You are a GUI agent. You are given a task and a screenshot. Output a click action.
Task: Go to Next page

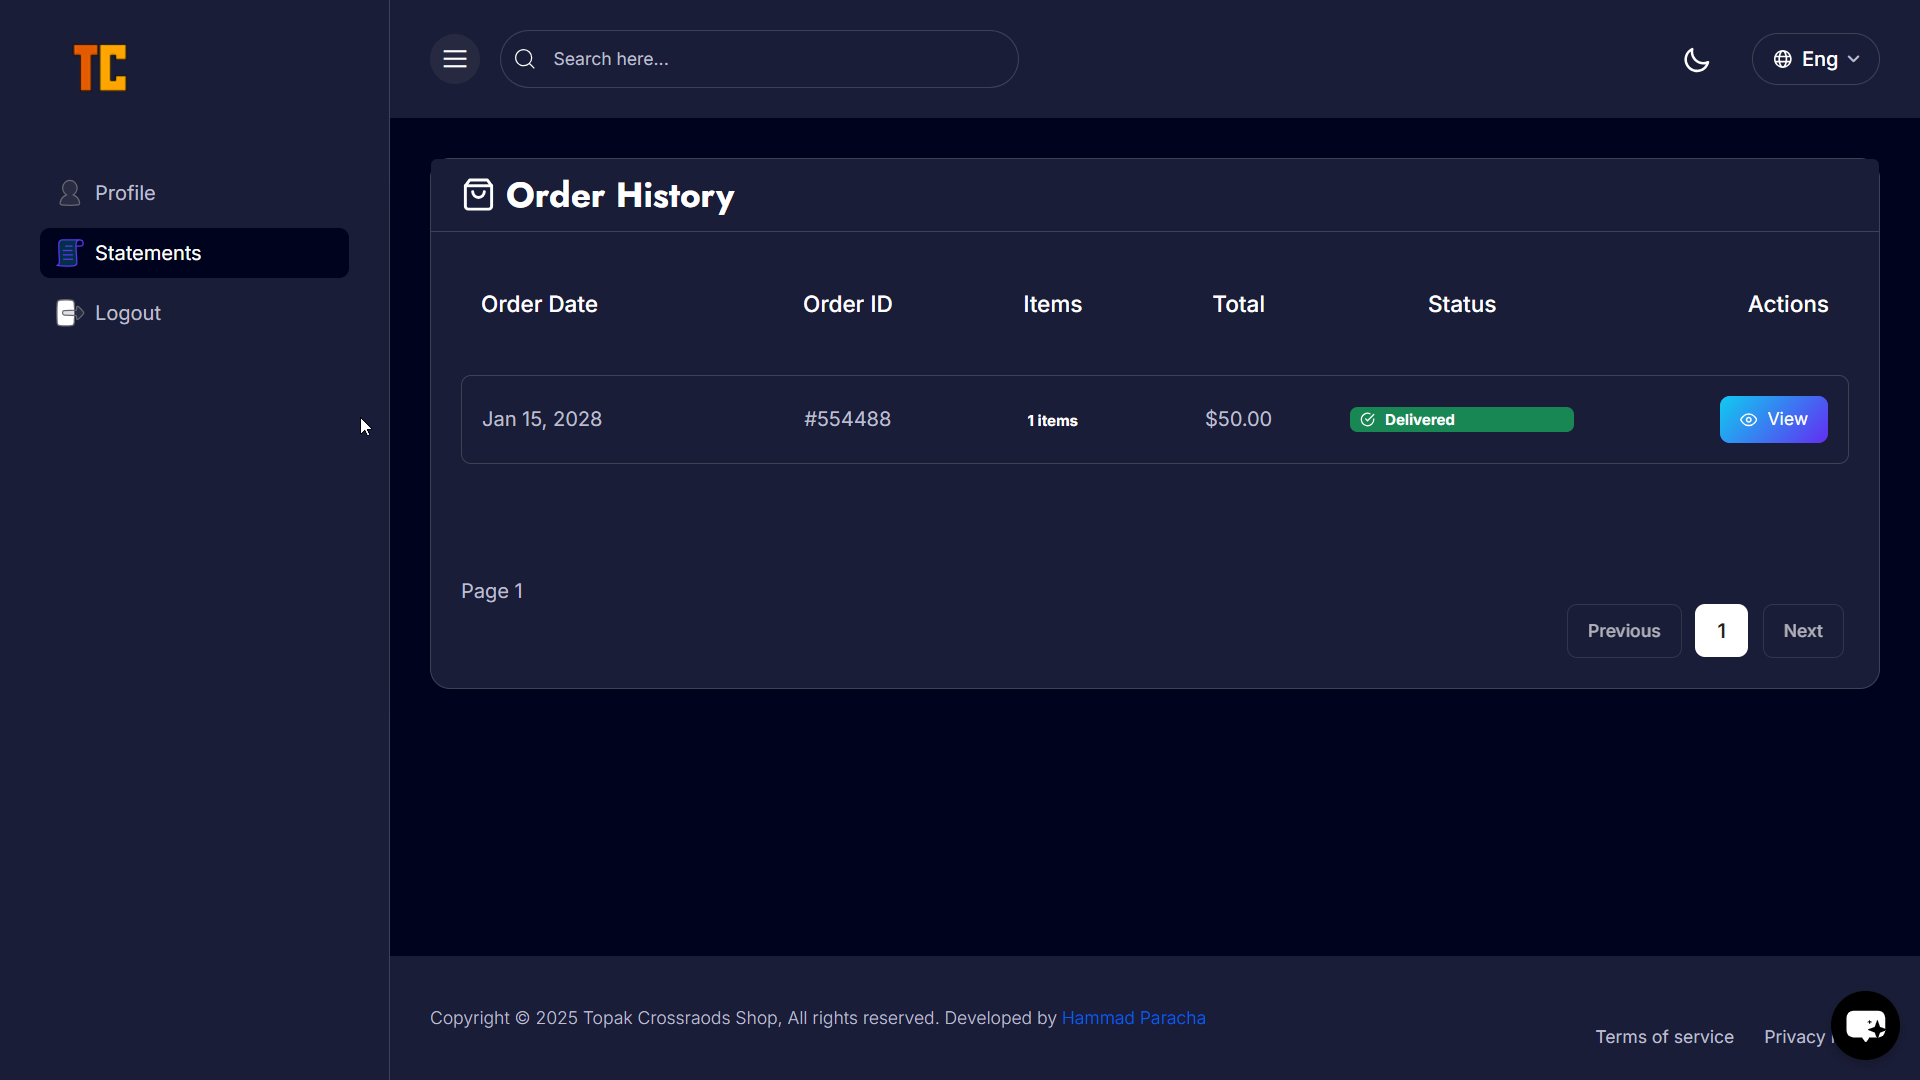pyautogui.click(x=1802, y=631)
